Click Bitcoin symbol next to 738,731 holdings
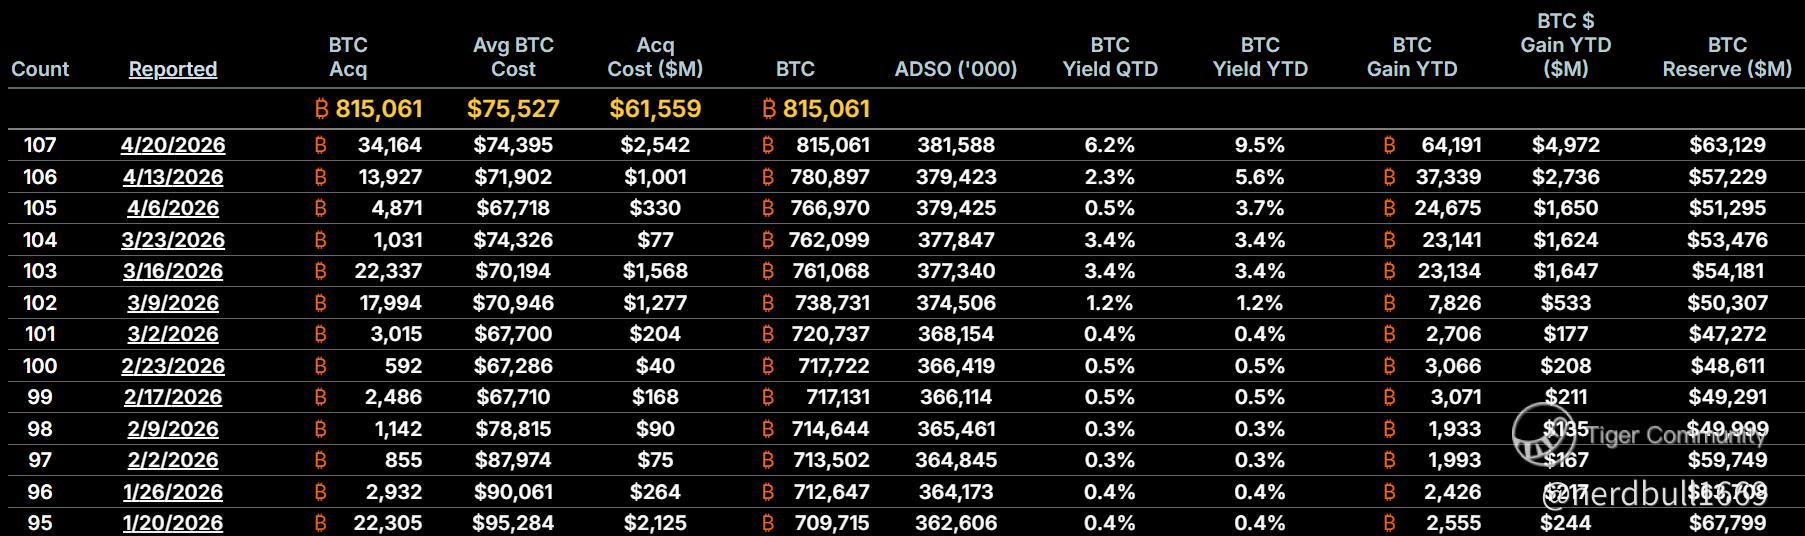This screenshot has height=536, width=1805. point(768,303)
